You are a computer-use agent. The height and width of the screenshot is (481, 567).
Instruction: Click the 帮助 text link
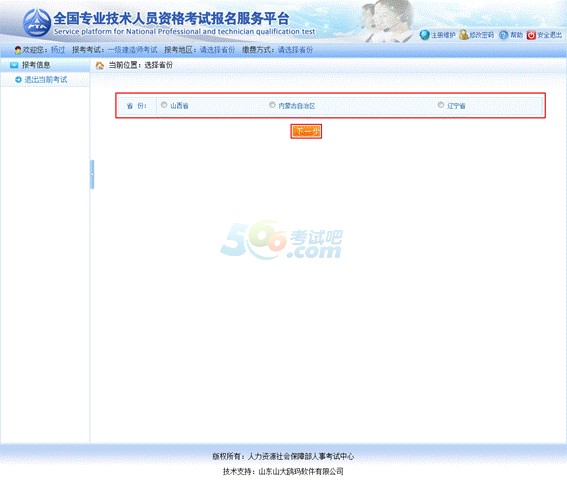pyautogui.click(x=516, y=35)
